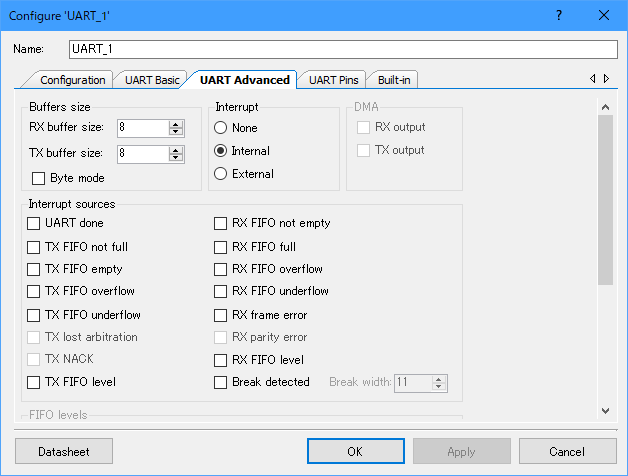This screenshot has height=476, width=628.
Task: Check the UART done interrupt source
Action: click(x=35, y=223)
